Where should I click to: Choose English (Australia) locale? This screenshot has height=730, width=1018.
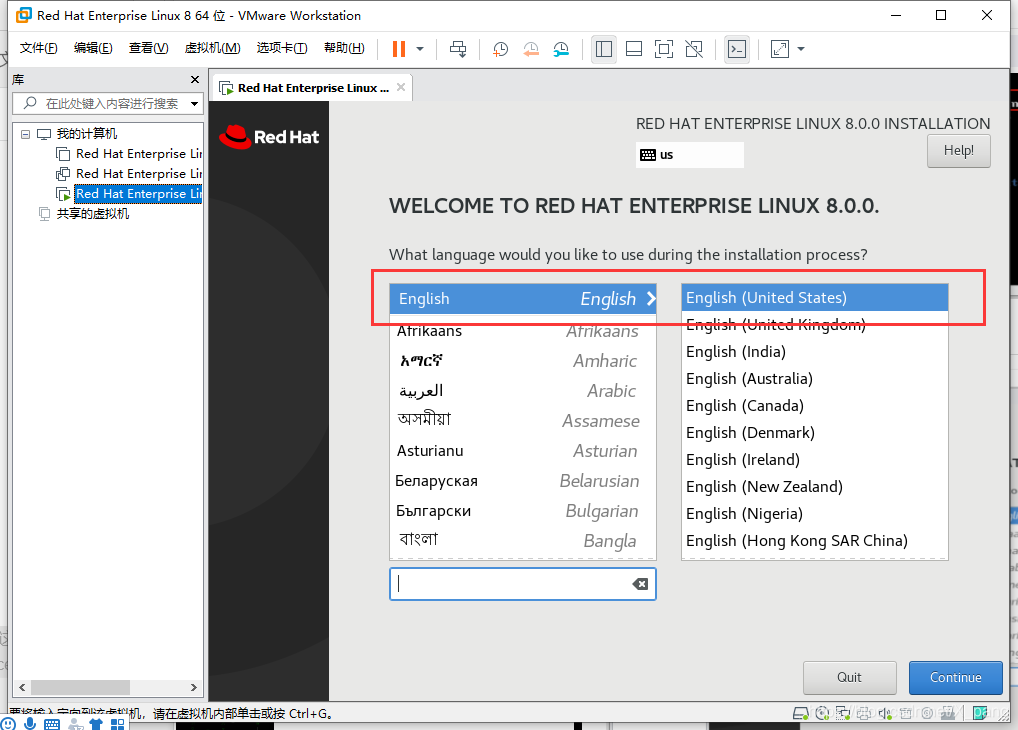[814, 379]
